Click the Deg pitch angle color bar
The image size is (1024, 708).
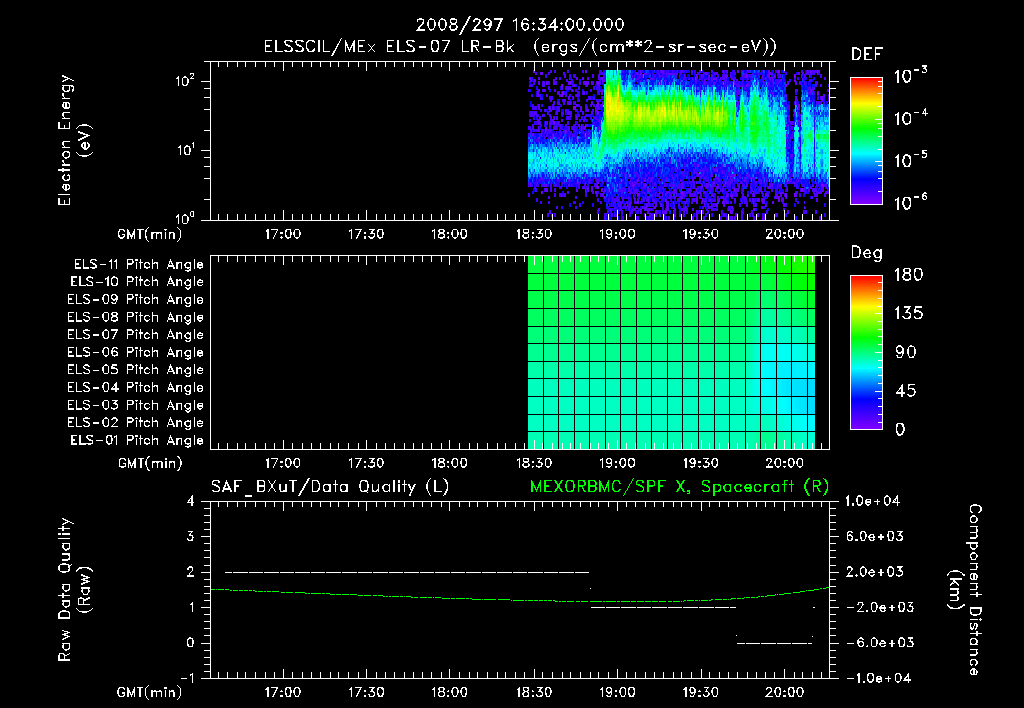(866, 352)
